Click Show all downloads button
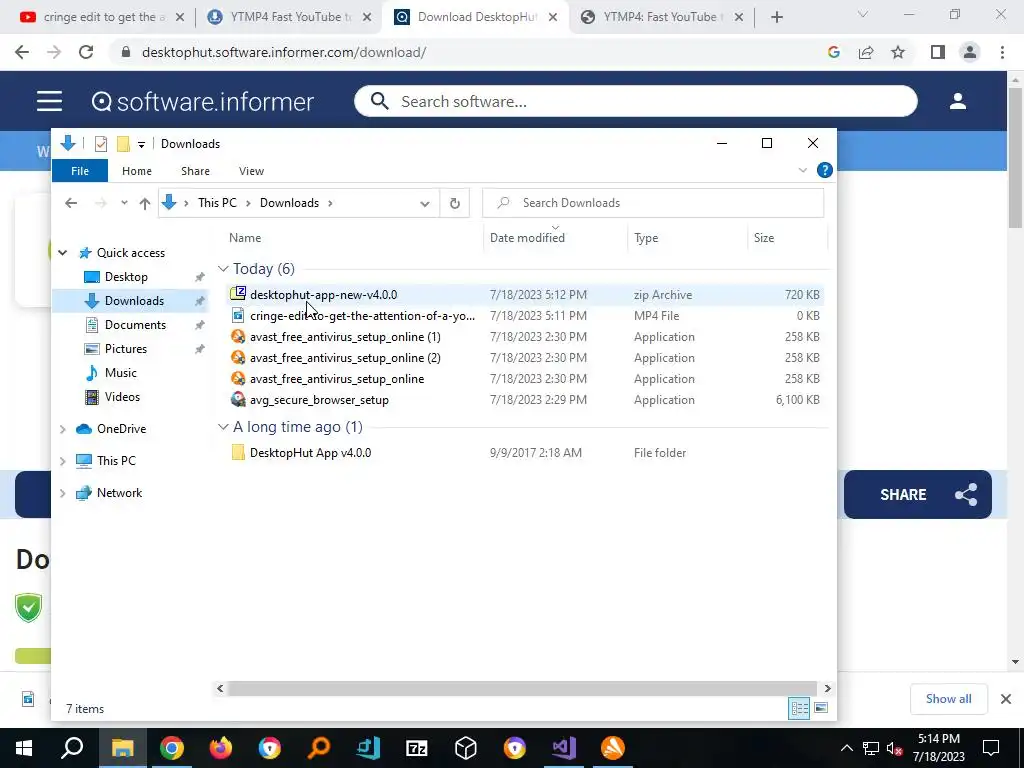Screen dimensions: 1024x768 [948, 699]
